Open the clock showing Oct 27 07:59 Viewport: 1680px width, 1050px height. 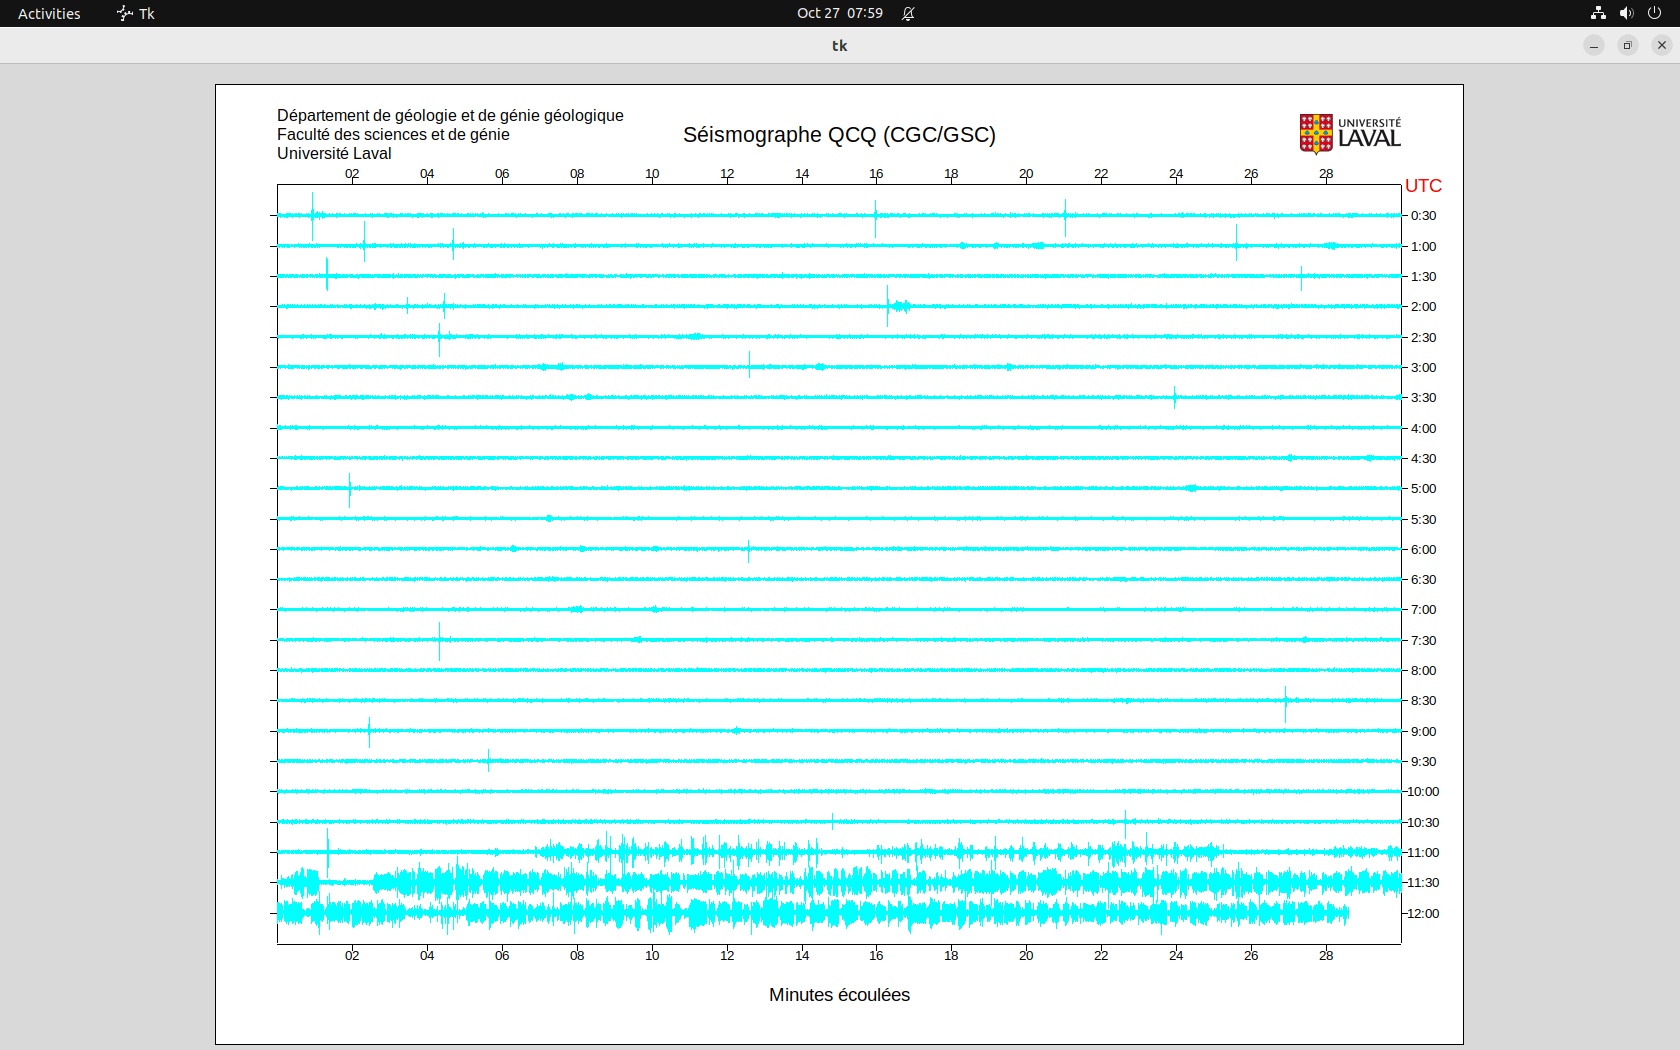click(839, 13)
